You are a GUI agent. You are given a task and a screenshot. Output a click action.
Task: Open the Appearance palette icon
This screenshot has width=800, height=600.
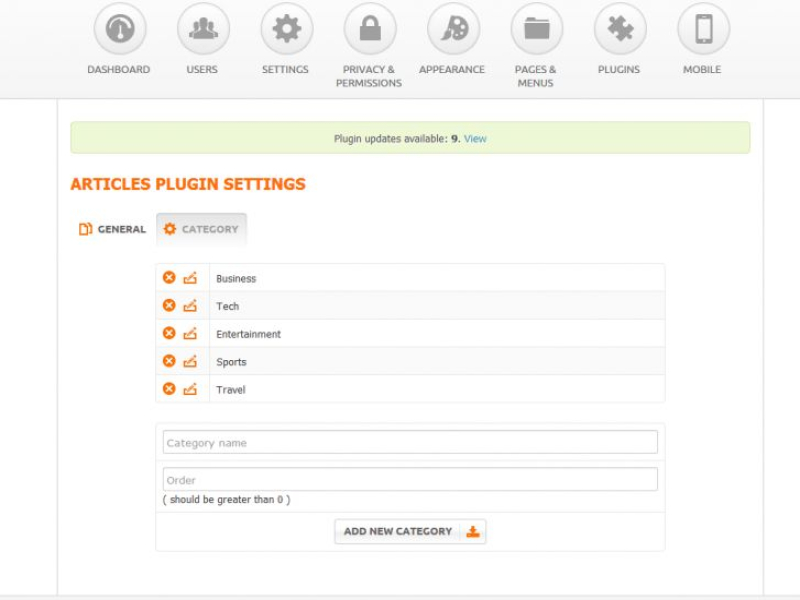(452, 29)
